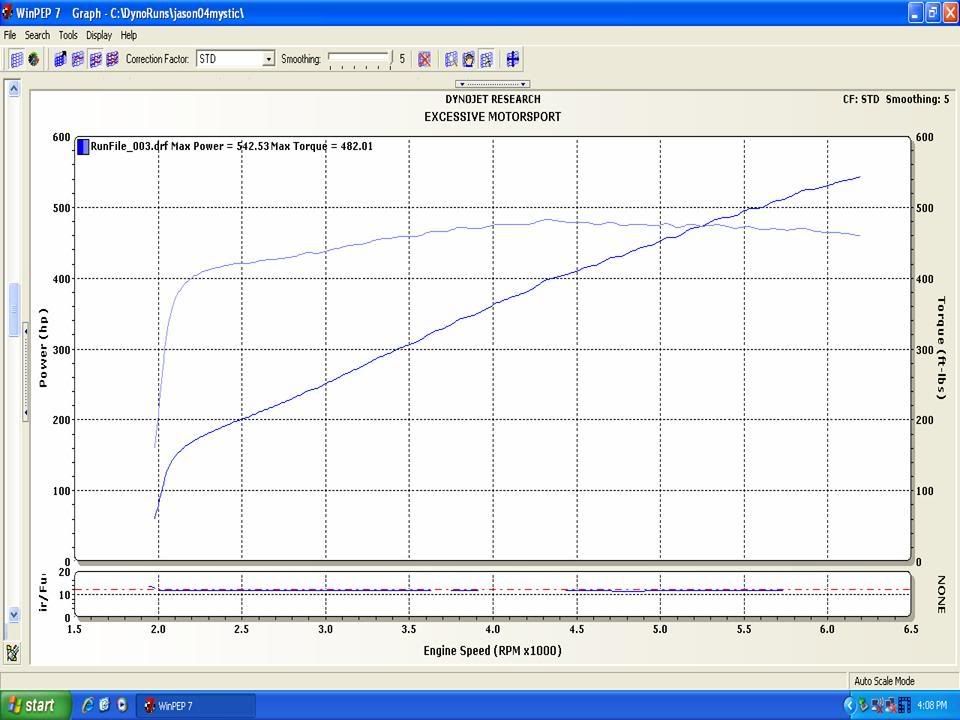Launch Internet Explorer from quick launch
The width and height of the screenshot is (960, 720).
(88, 705)
